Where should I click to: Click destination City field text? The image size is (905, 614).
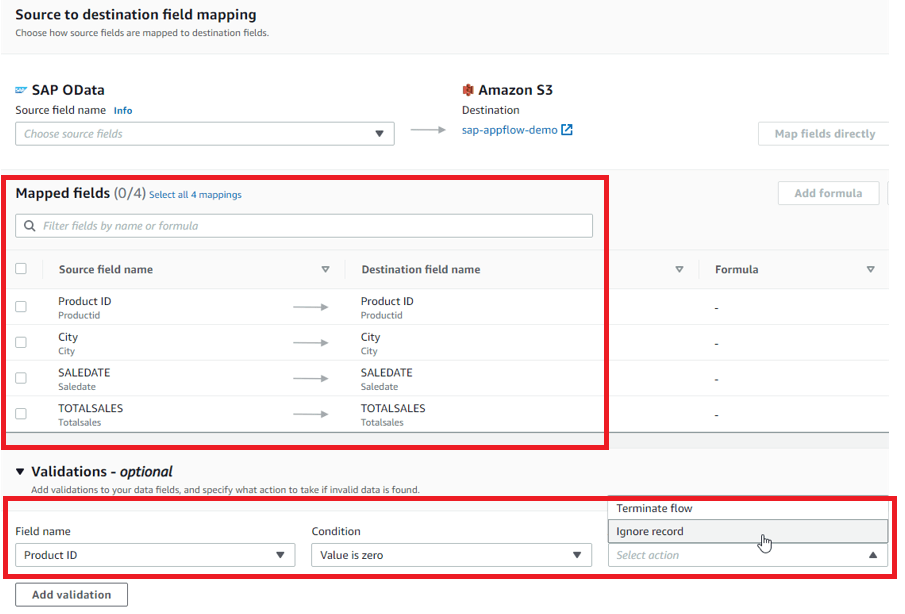click(x=371, y=337)
